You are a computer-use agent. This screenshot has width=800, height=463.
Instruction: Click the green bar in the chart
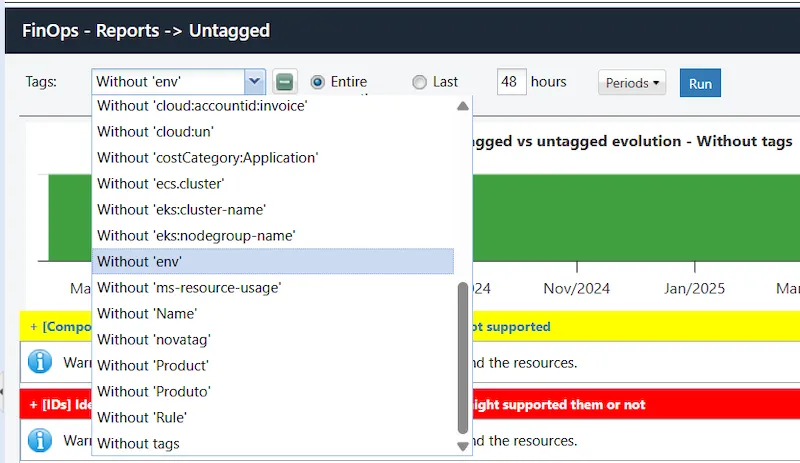pos(640,217)
